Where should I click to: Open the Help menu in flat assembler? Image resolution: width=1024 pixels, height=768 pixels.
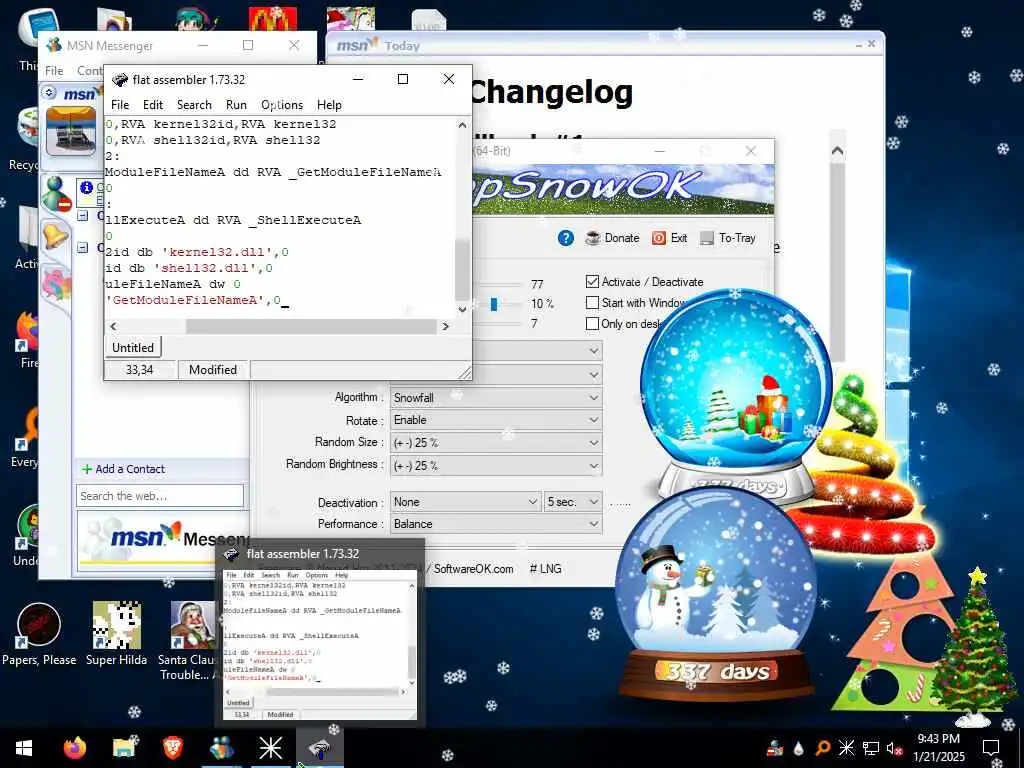pyautogui.click(x=329, y=104)
